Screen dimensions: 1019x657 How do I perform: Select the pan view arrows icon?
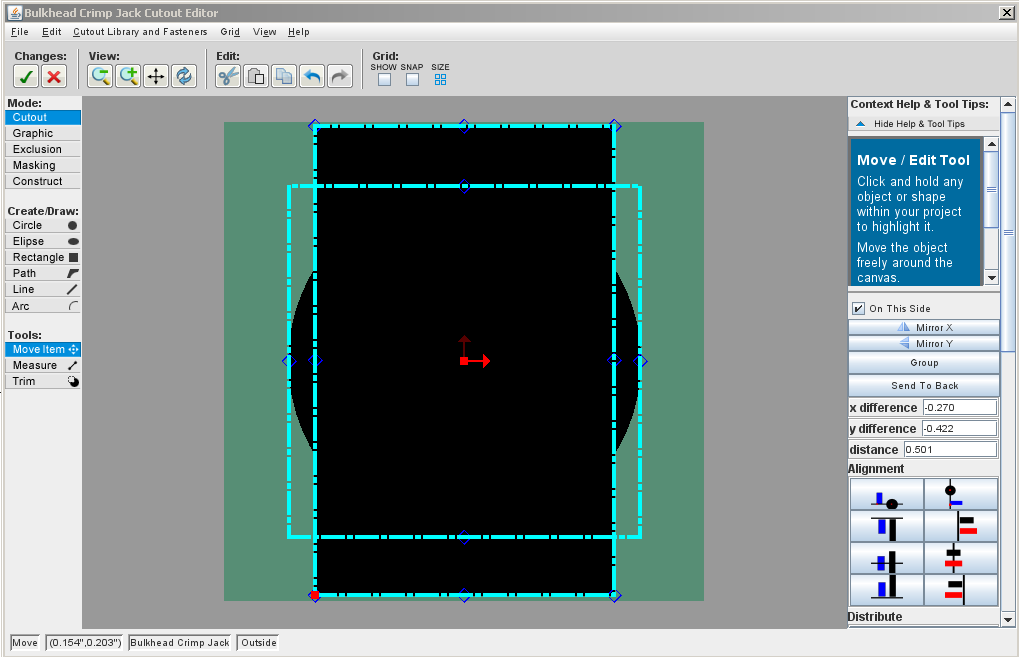[156, 76]
